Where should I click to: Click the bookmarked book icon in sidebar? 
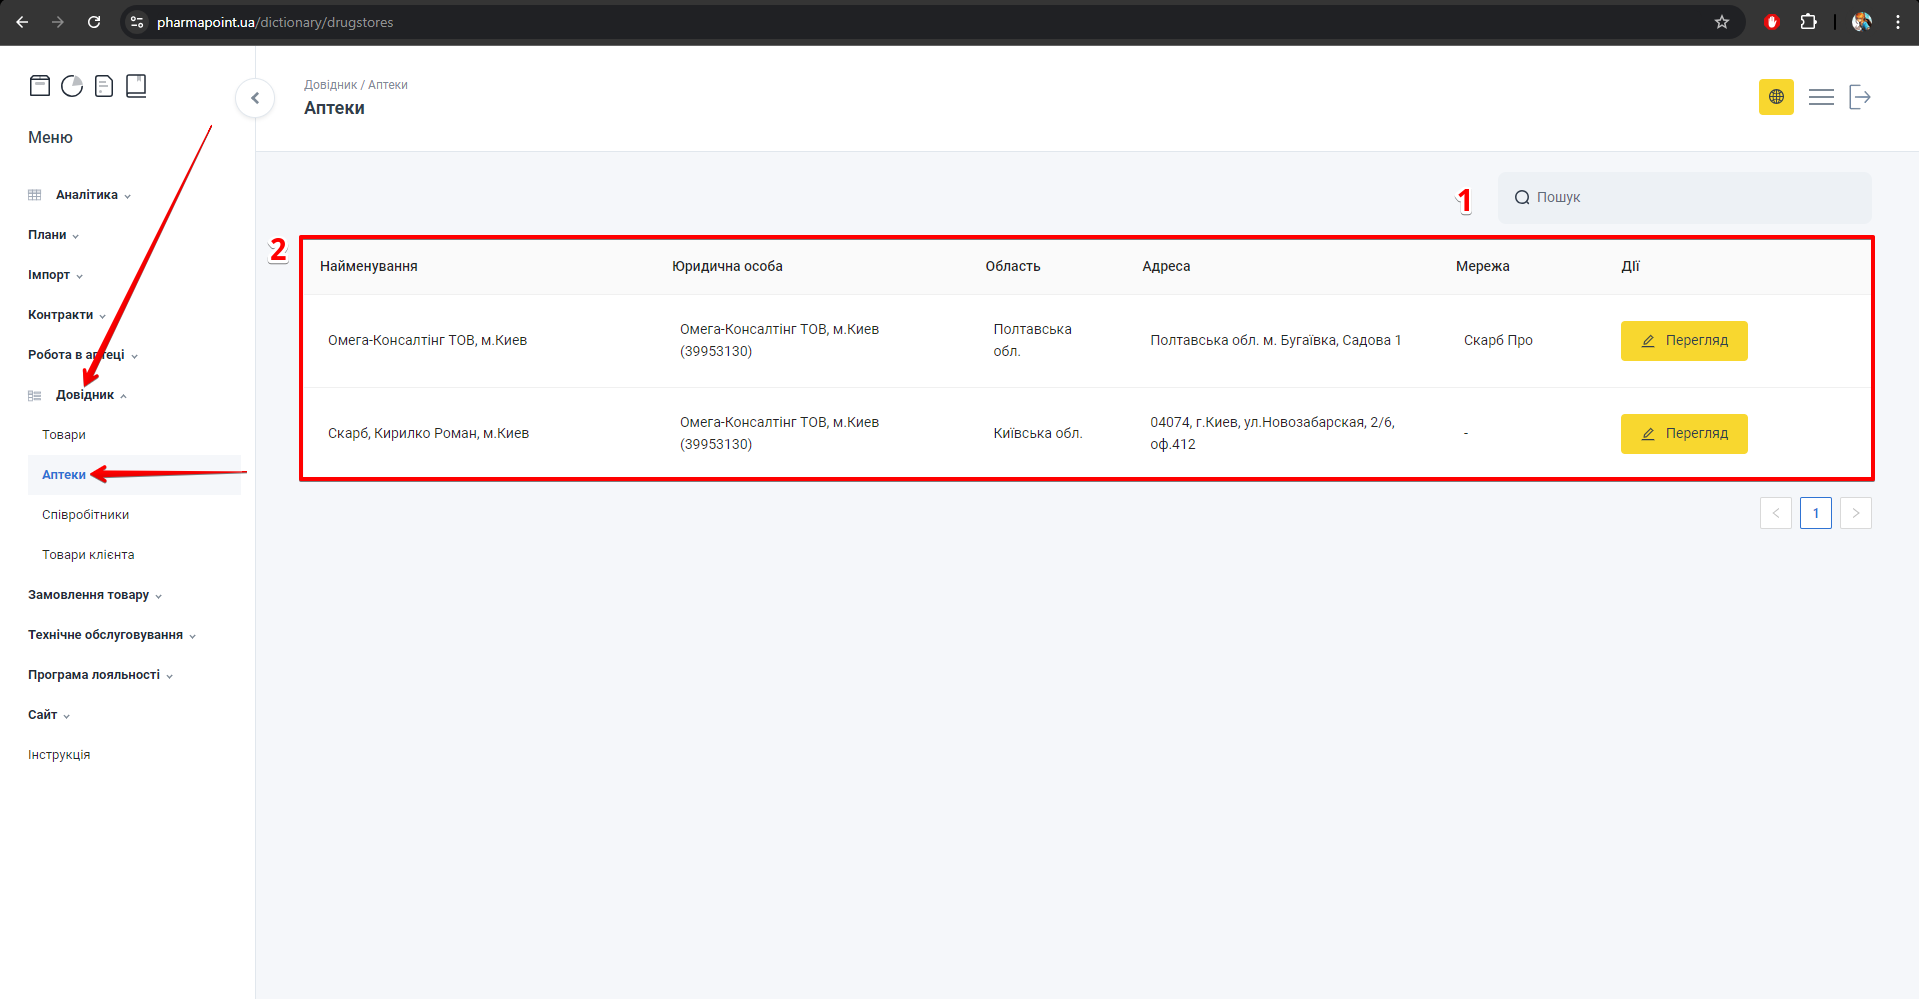136,86
